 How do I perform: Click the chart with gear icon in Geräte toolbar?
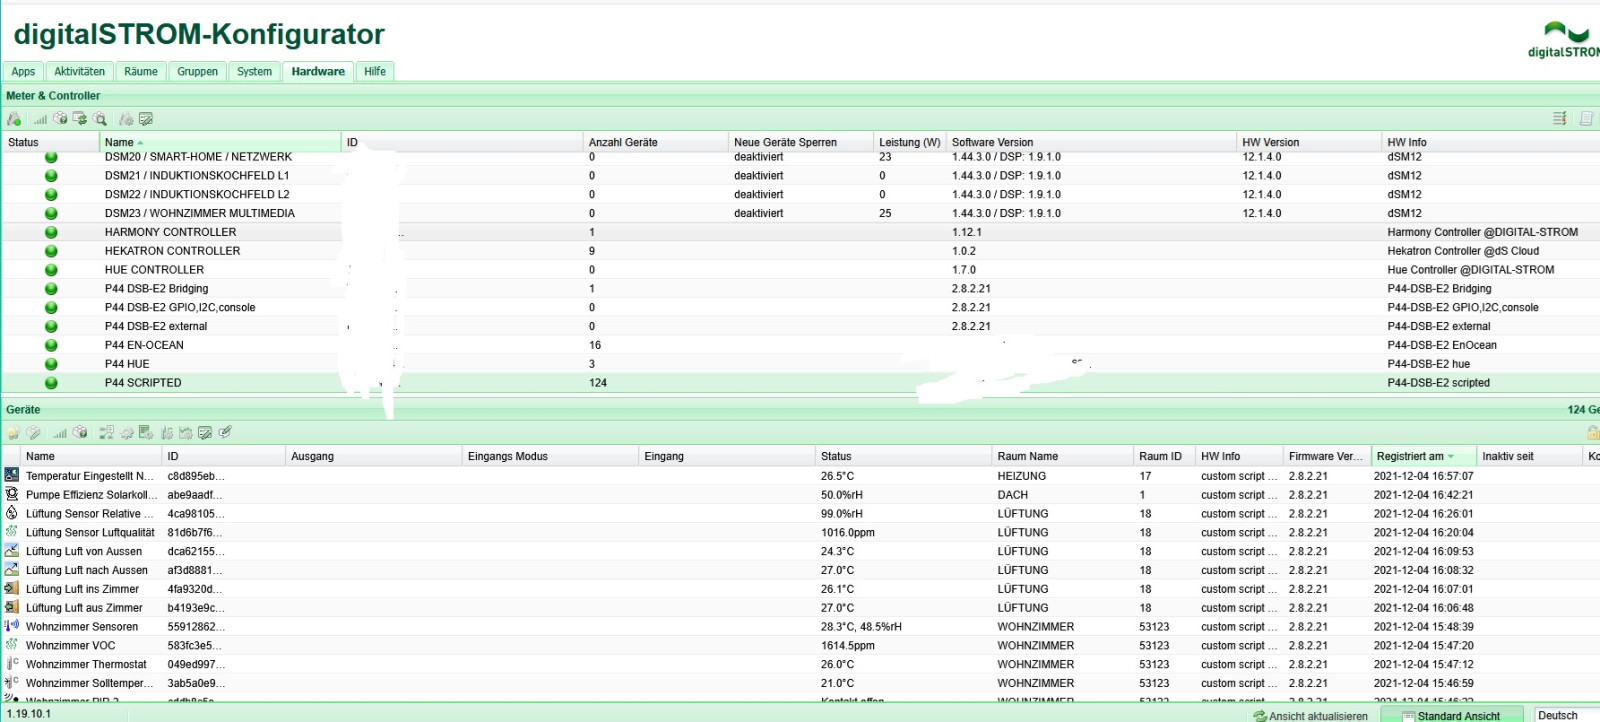pyautogui.click(x=186, y=433)
